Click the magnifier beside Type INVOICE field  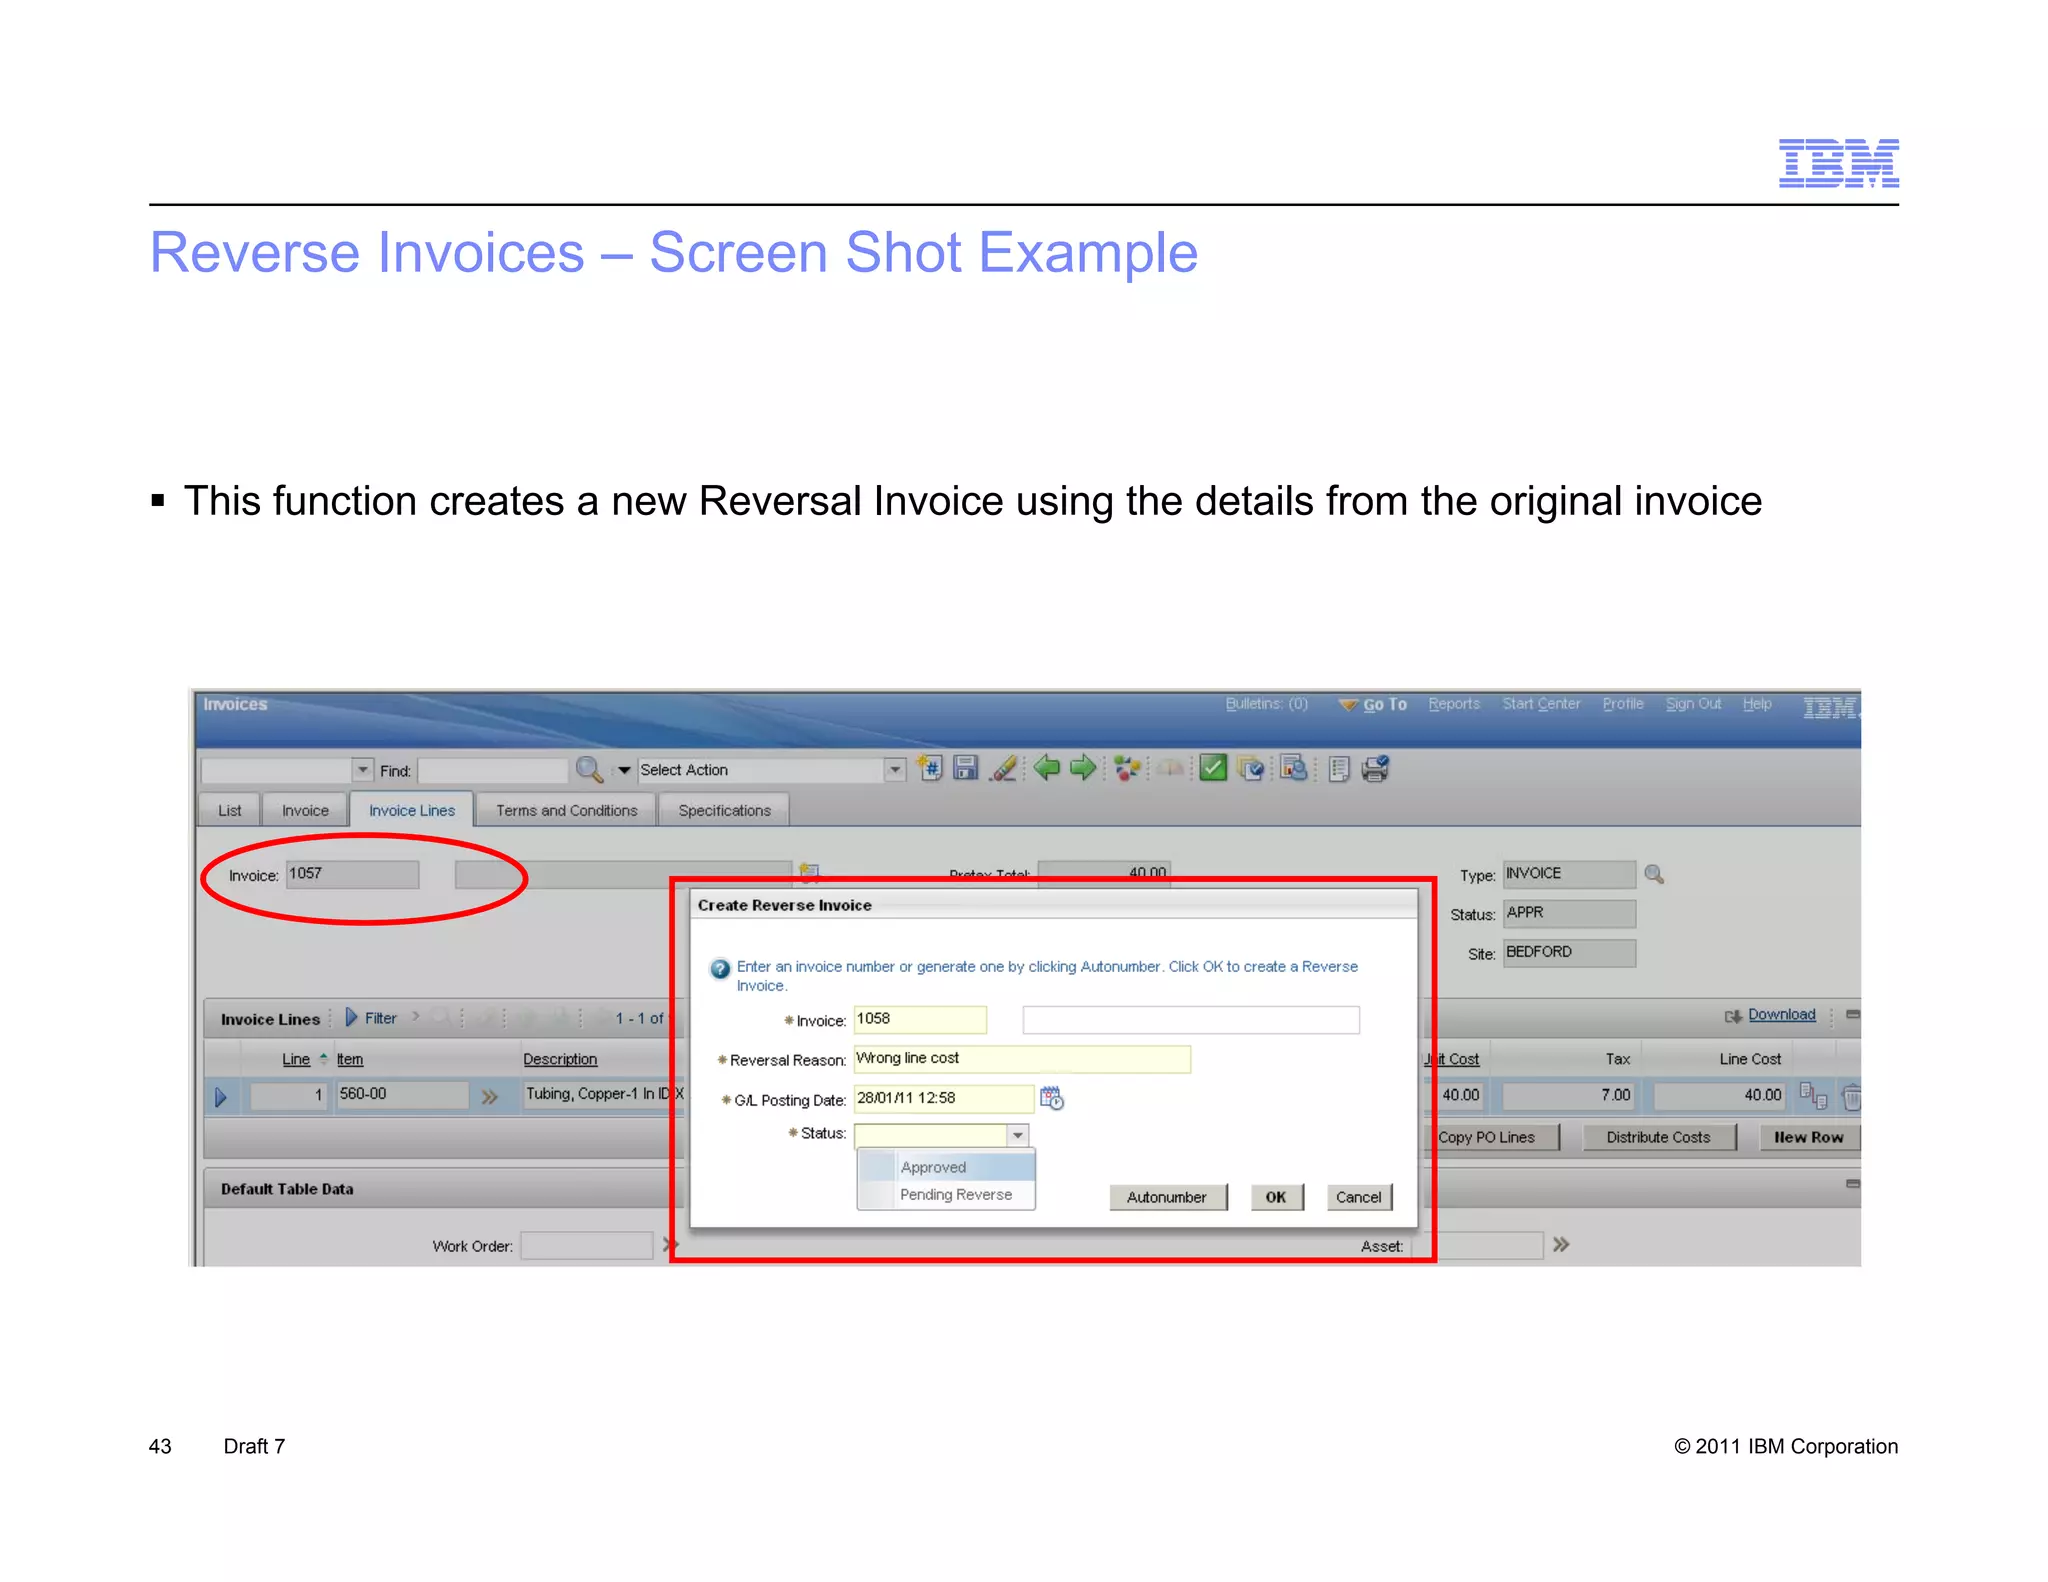pos(1655,874)
